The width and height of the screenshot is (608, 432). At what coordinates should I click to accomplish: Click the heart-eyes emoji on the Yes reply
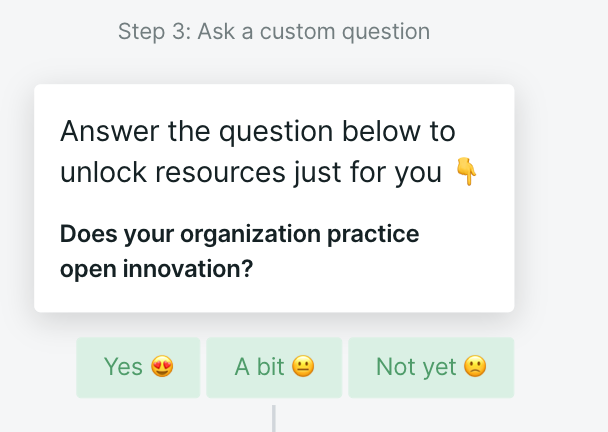click(x=162, y=367)
